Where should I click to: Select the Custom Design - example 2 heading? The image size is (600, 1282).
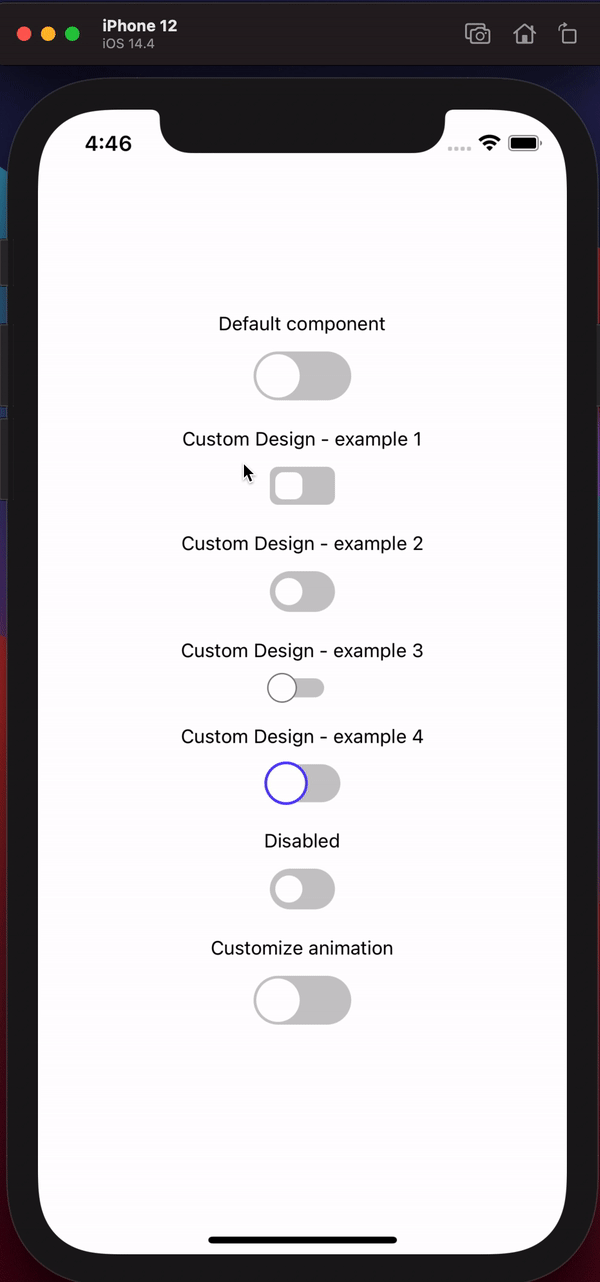point(302,543)
